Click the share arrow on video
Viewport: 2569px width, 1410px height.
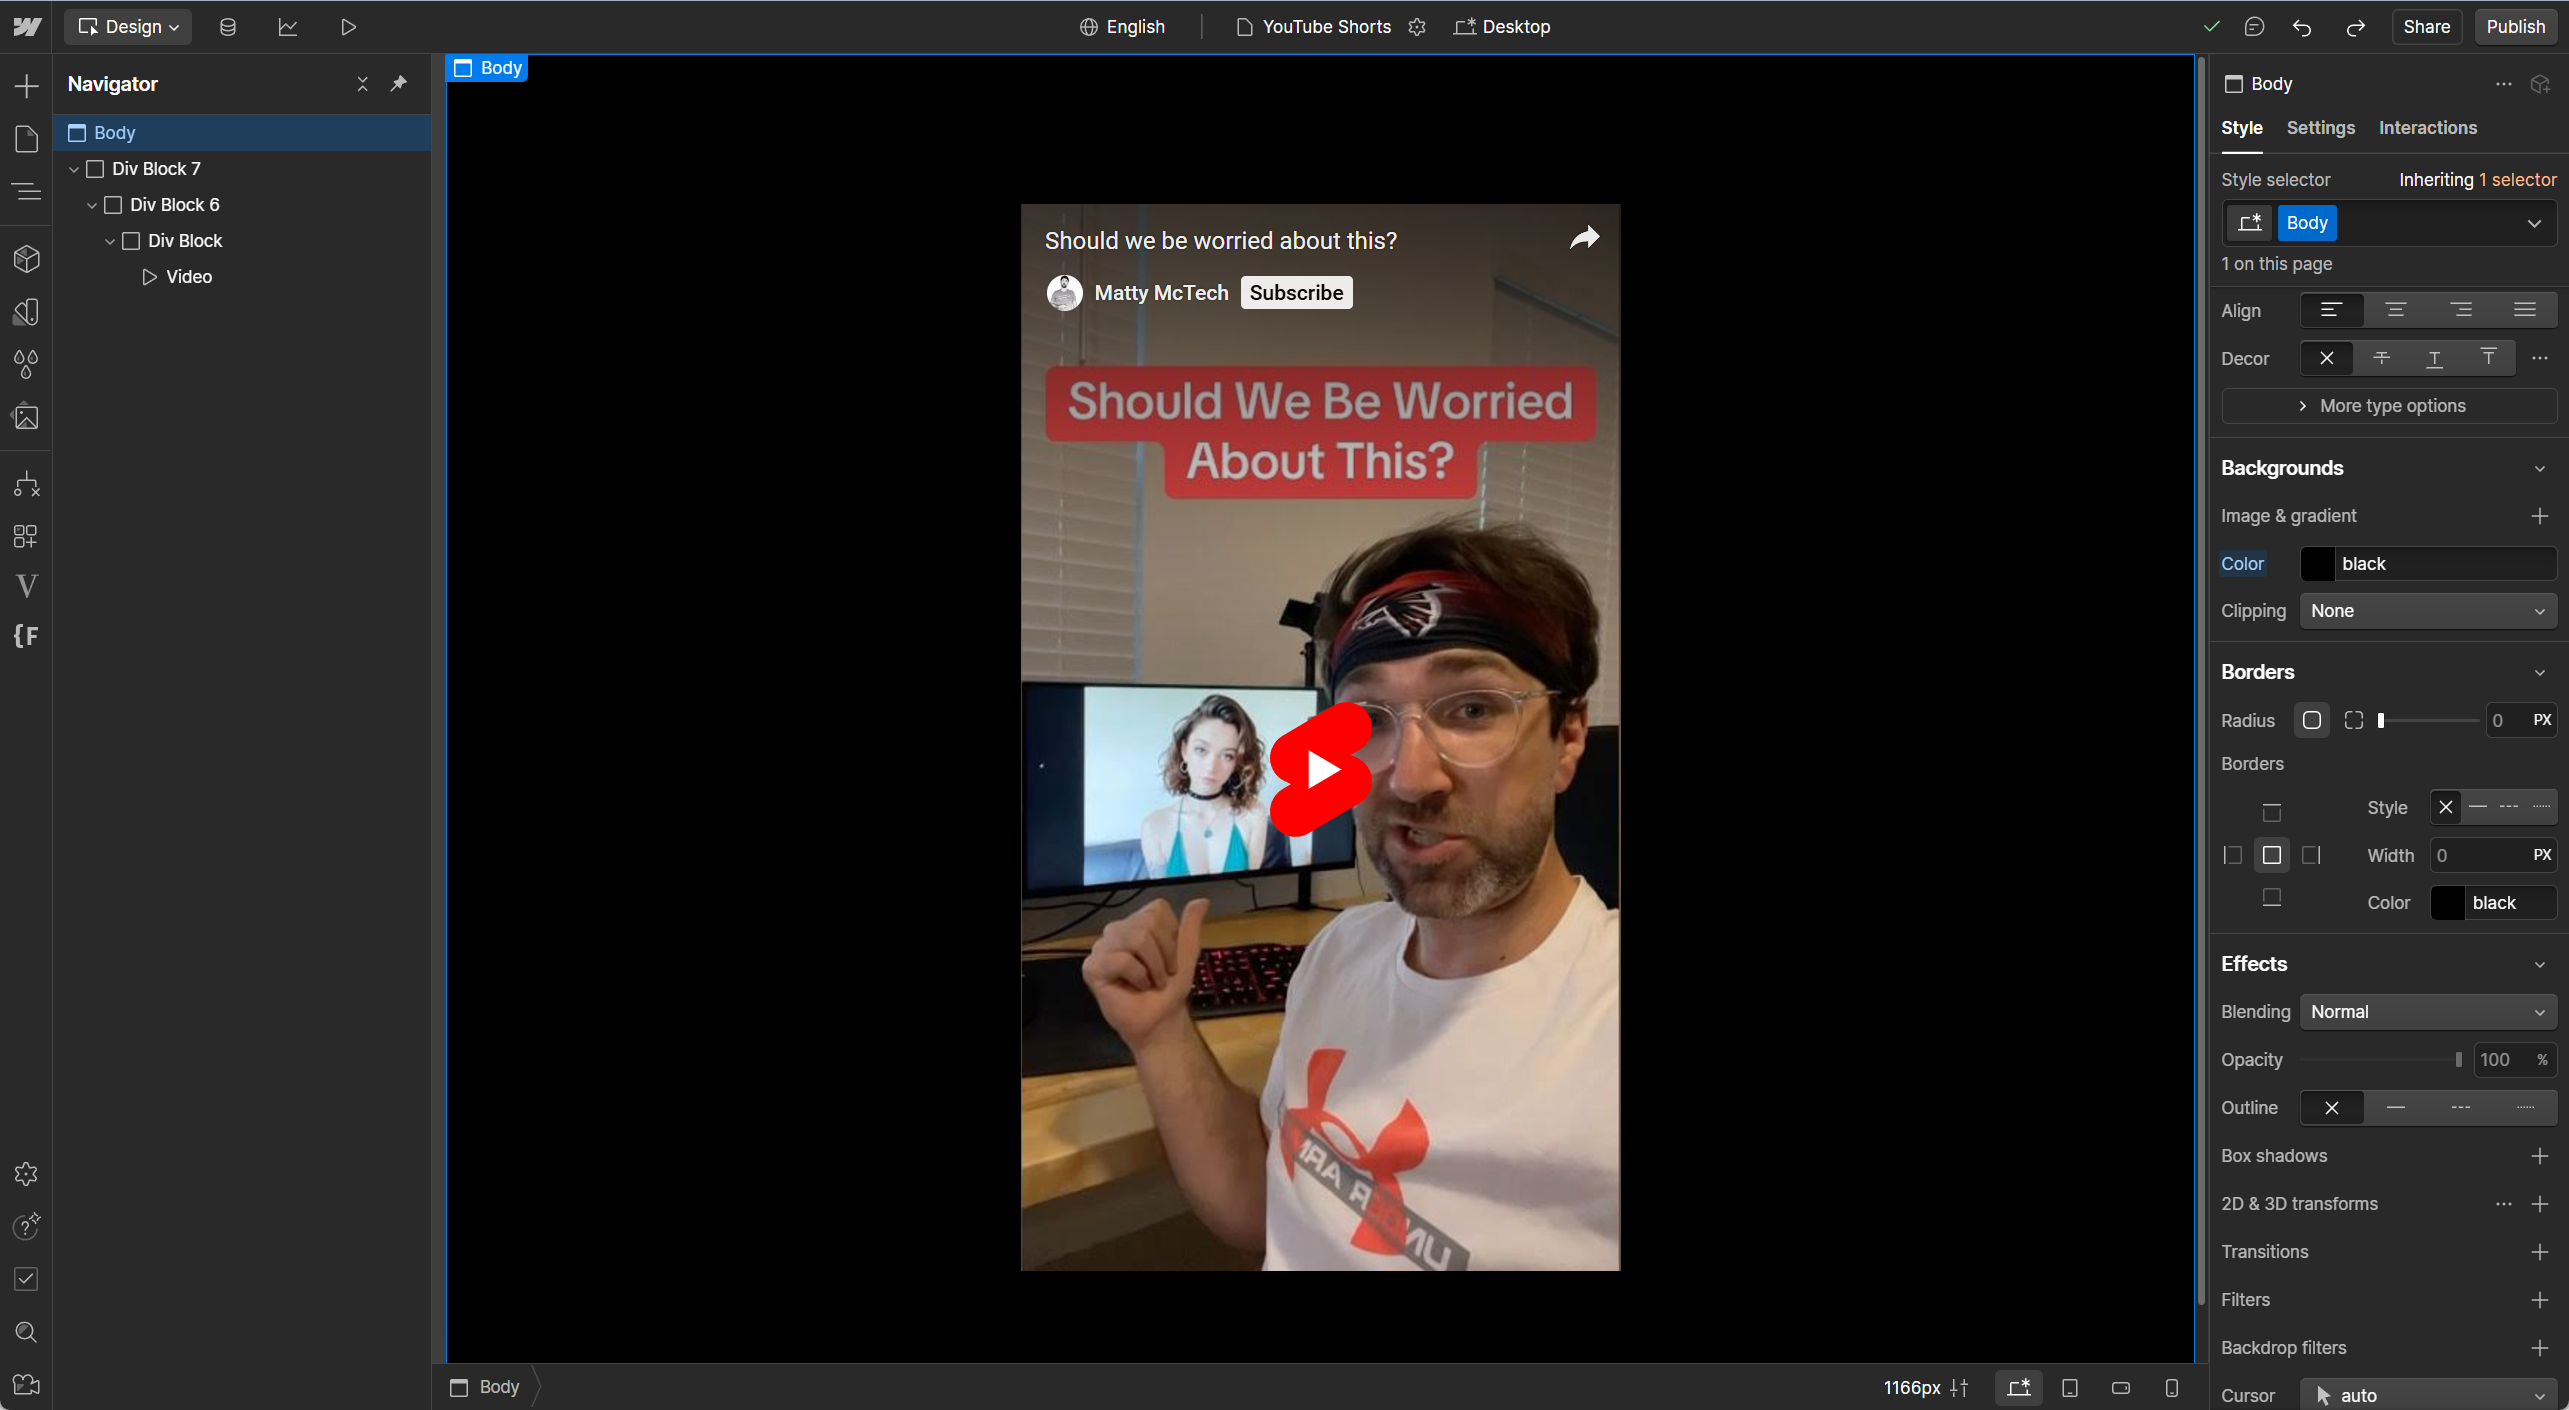[1584, 238]
